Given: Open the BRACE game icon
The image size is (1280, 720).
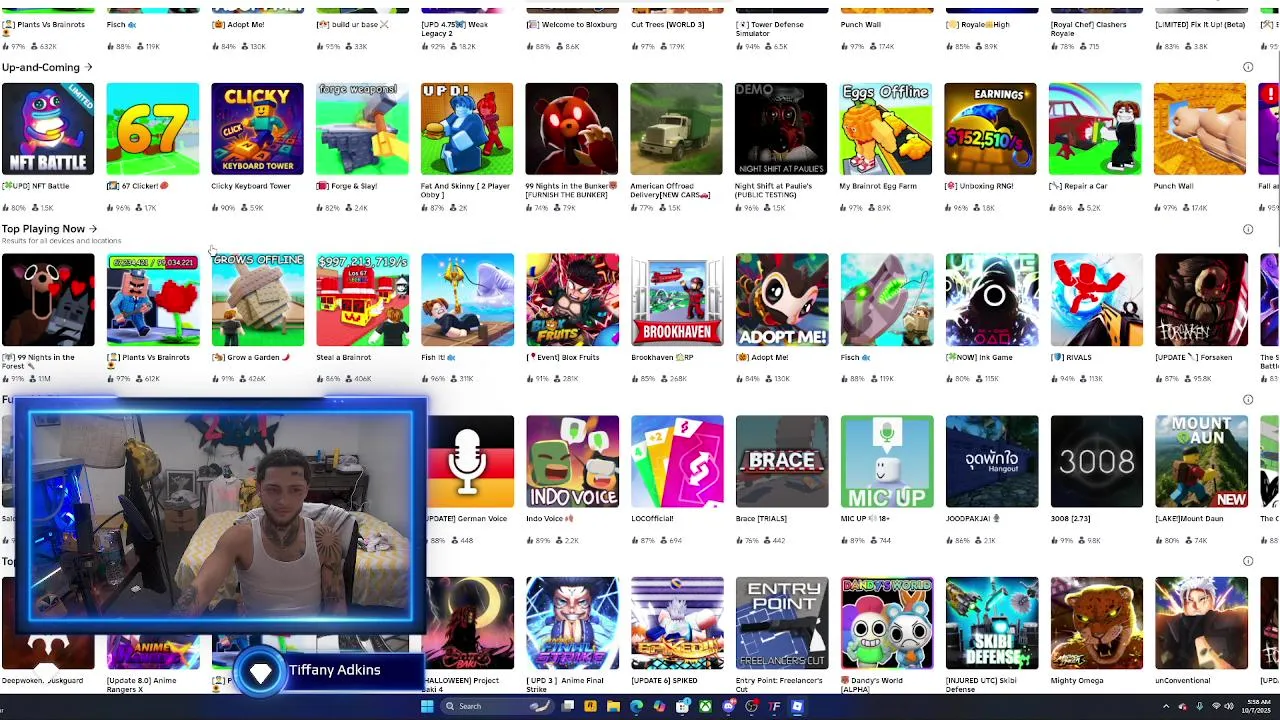Looking at the screenshot, I should pos(781,461).
